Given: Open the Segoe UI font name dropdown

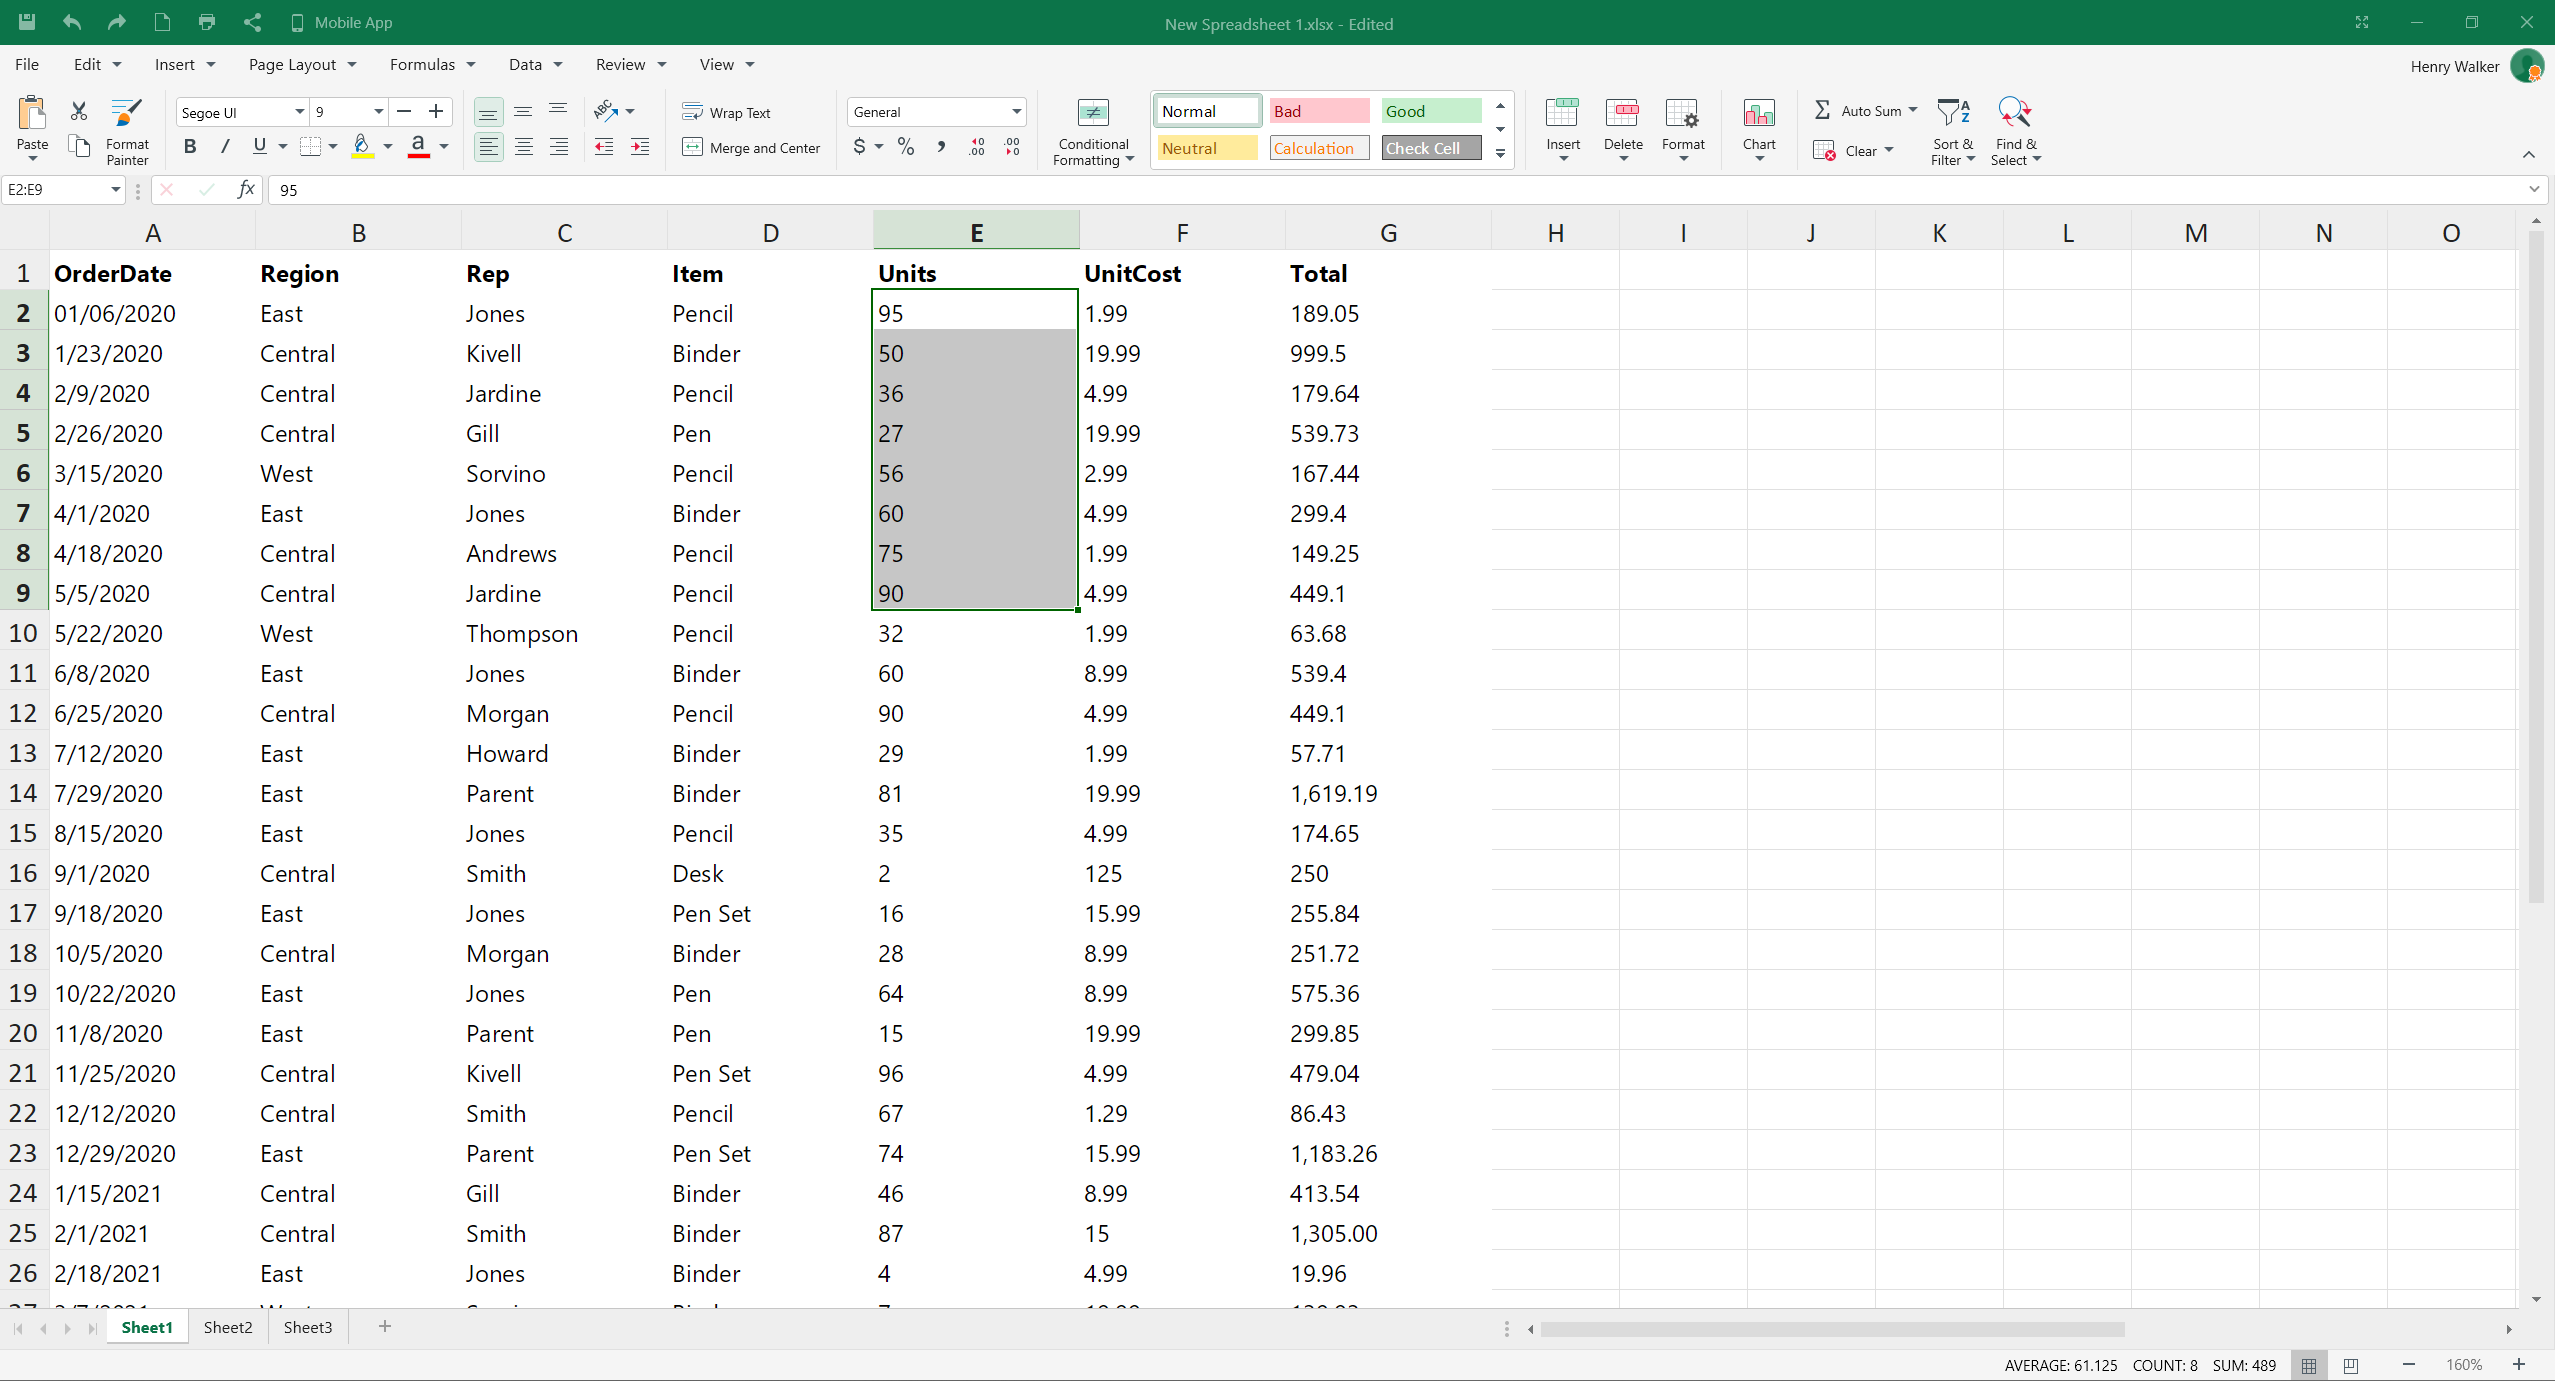Looking at the screenshot, I should 299,112.
